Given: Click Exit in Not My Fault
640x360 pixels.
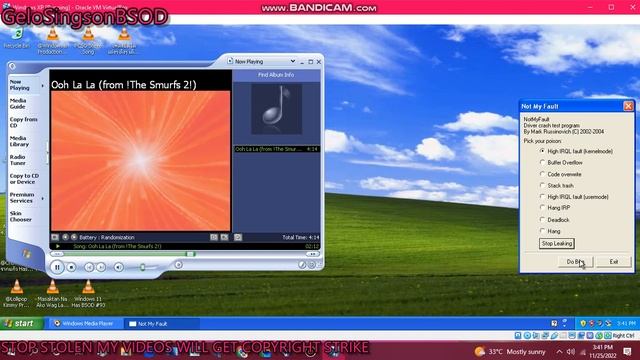Looking at the screenshot, I should tap(613, 262).
